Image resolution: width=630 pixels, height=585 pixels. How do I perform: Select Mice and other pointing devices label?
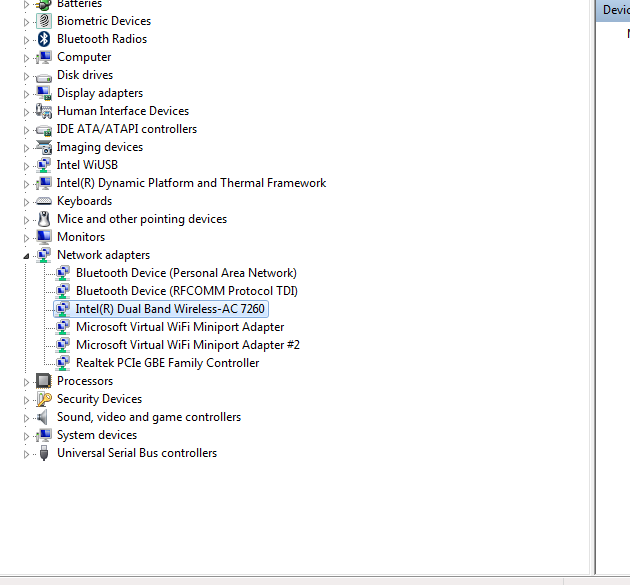point(142,219)
